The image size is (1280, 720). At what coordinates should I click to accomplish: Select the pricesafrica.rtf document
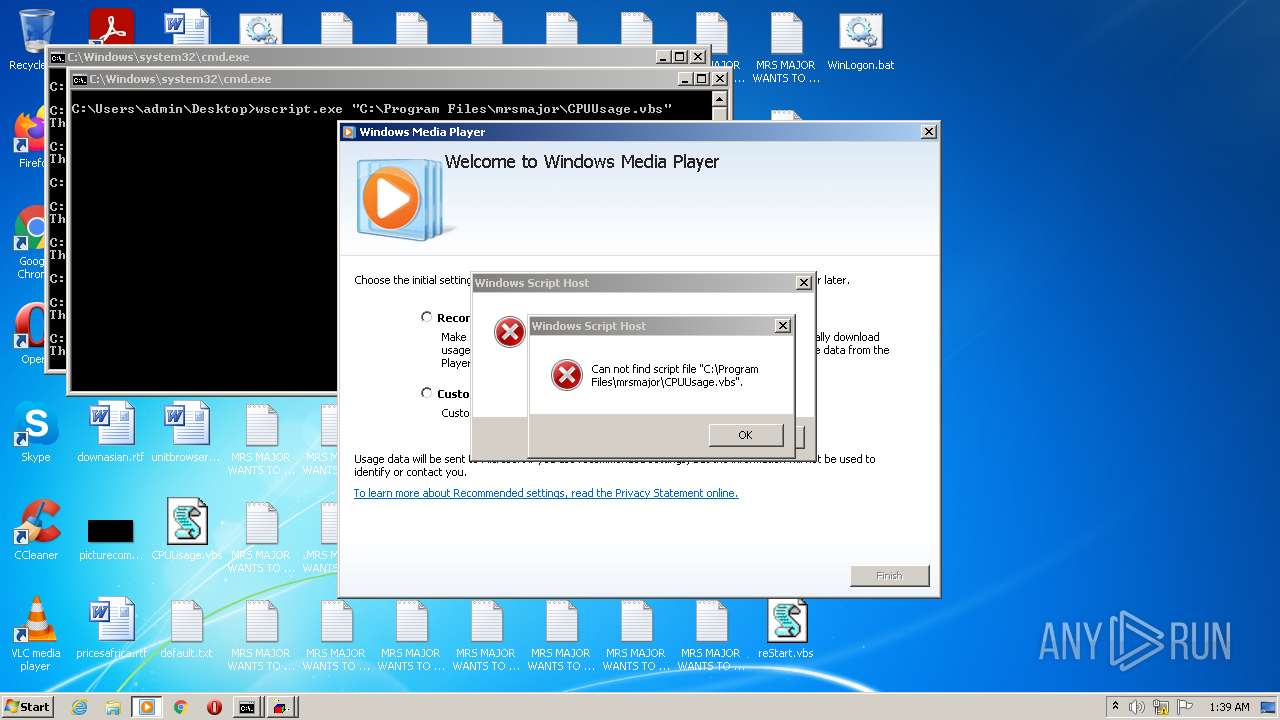click(111, 628)
